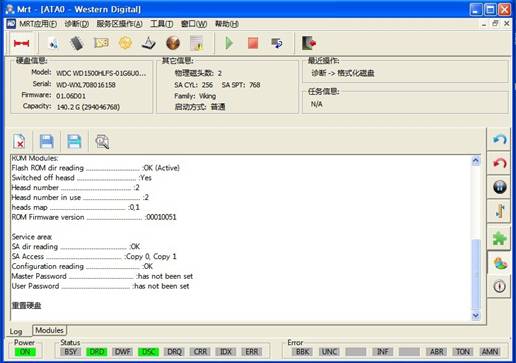Click the blue arrows transfer icon

click(277, 43)
